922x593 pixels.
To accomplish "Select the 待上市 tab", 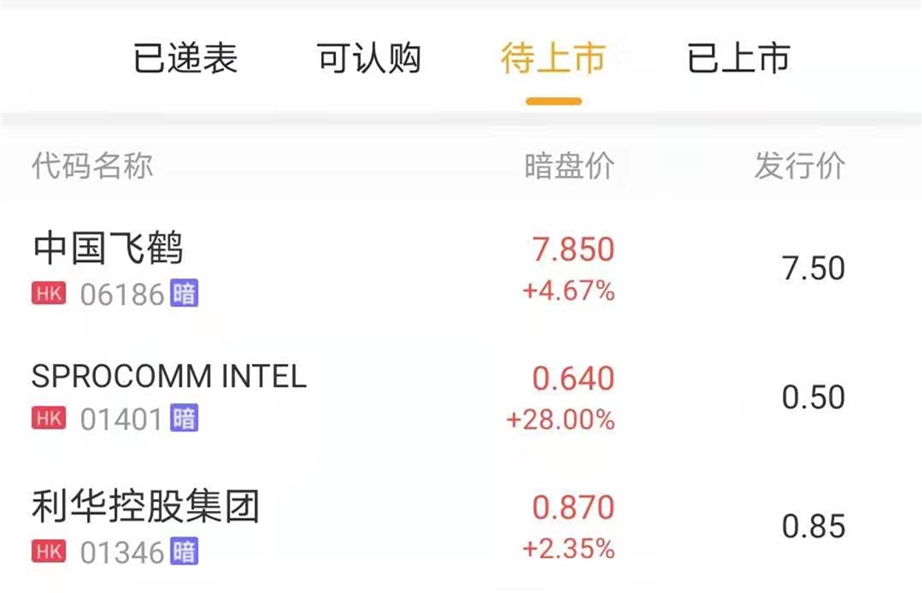I will 553,58.
